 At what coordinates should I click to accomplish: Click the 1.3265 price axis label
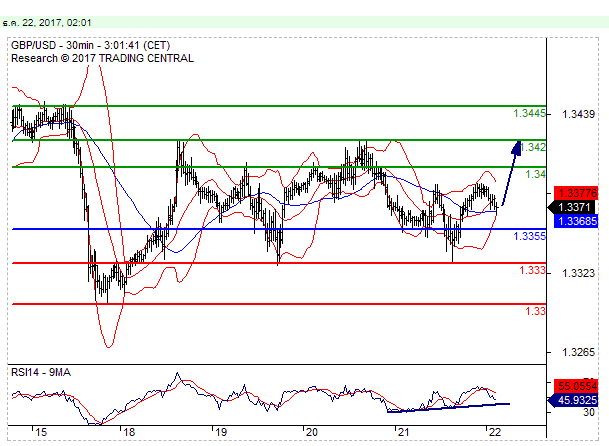pyautogui.click(x=578, y=352)
